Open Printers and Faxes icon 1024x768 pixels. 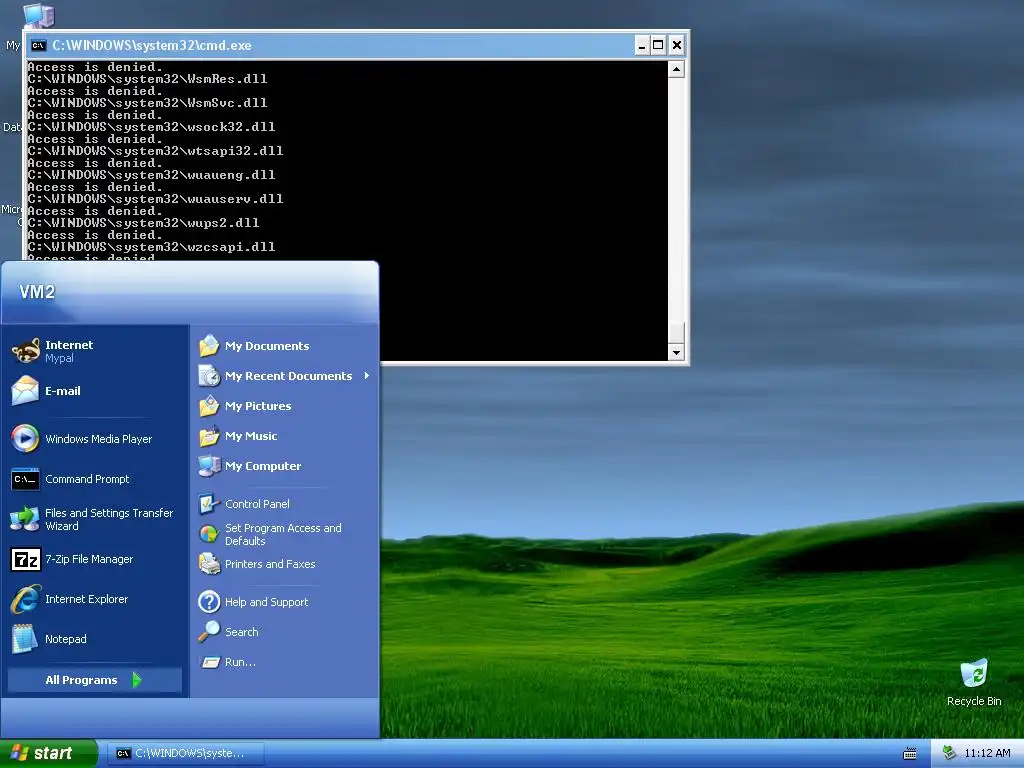point(209,564)
